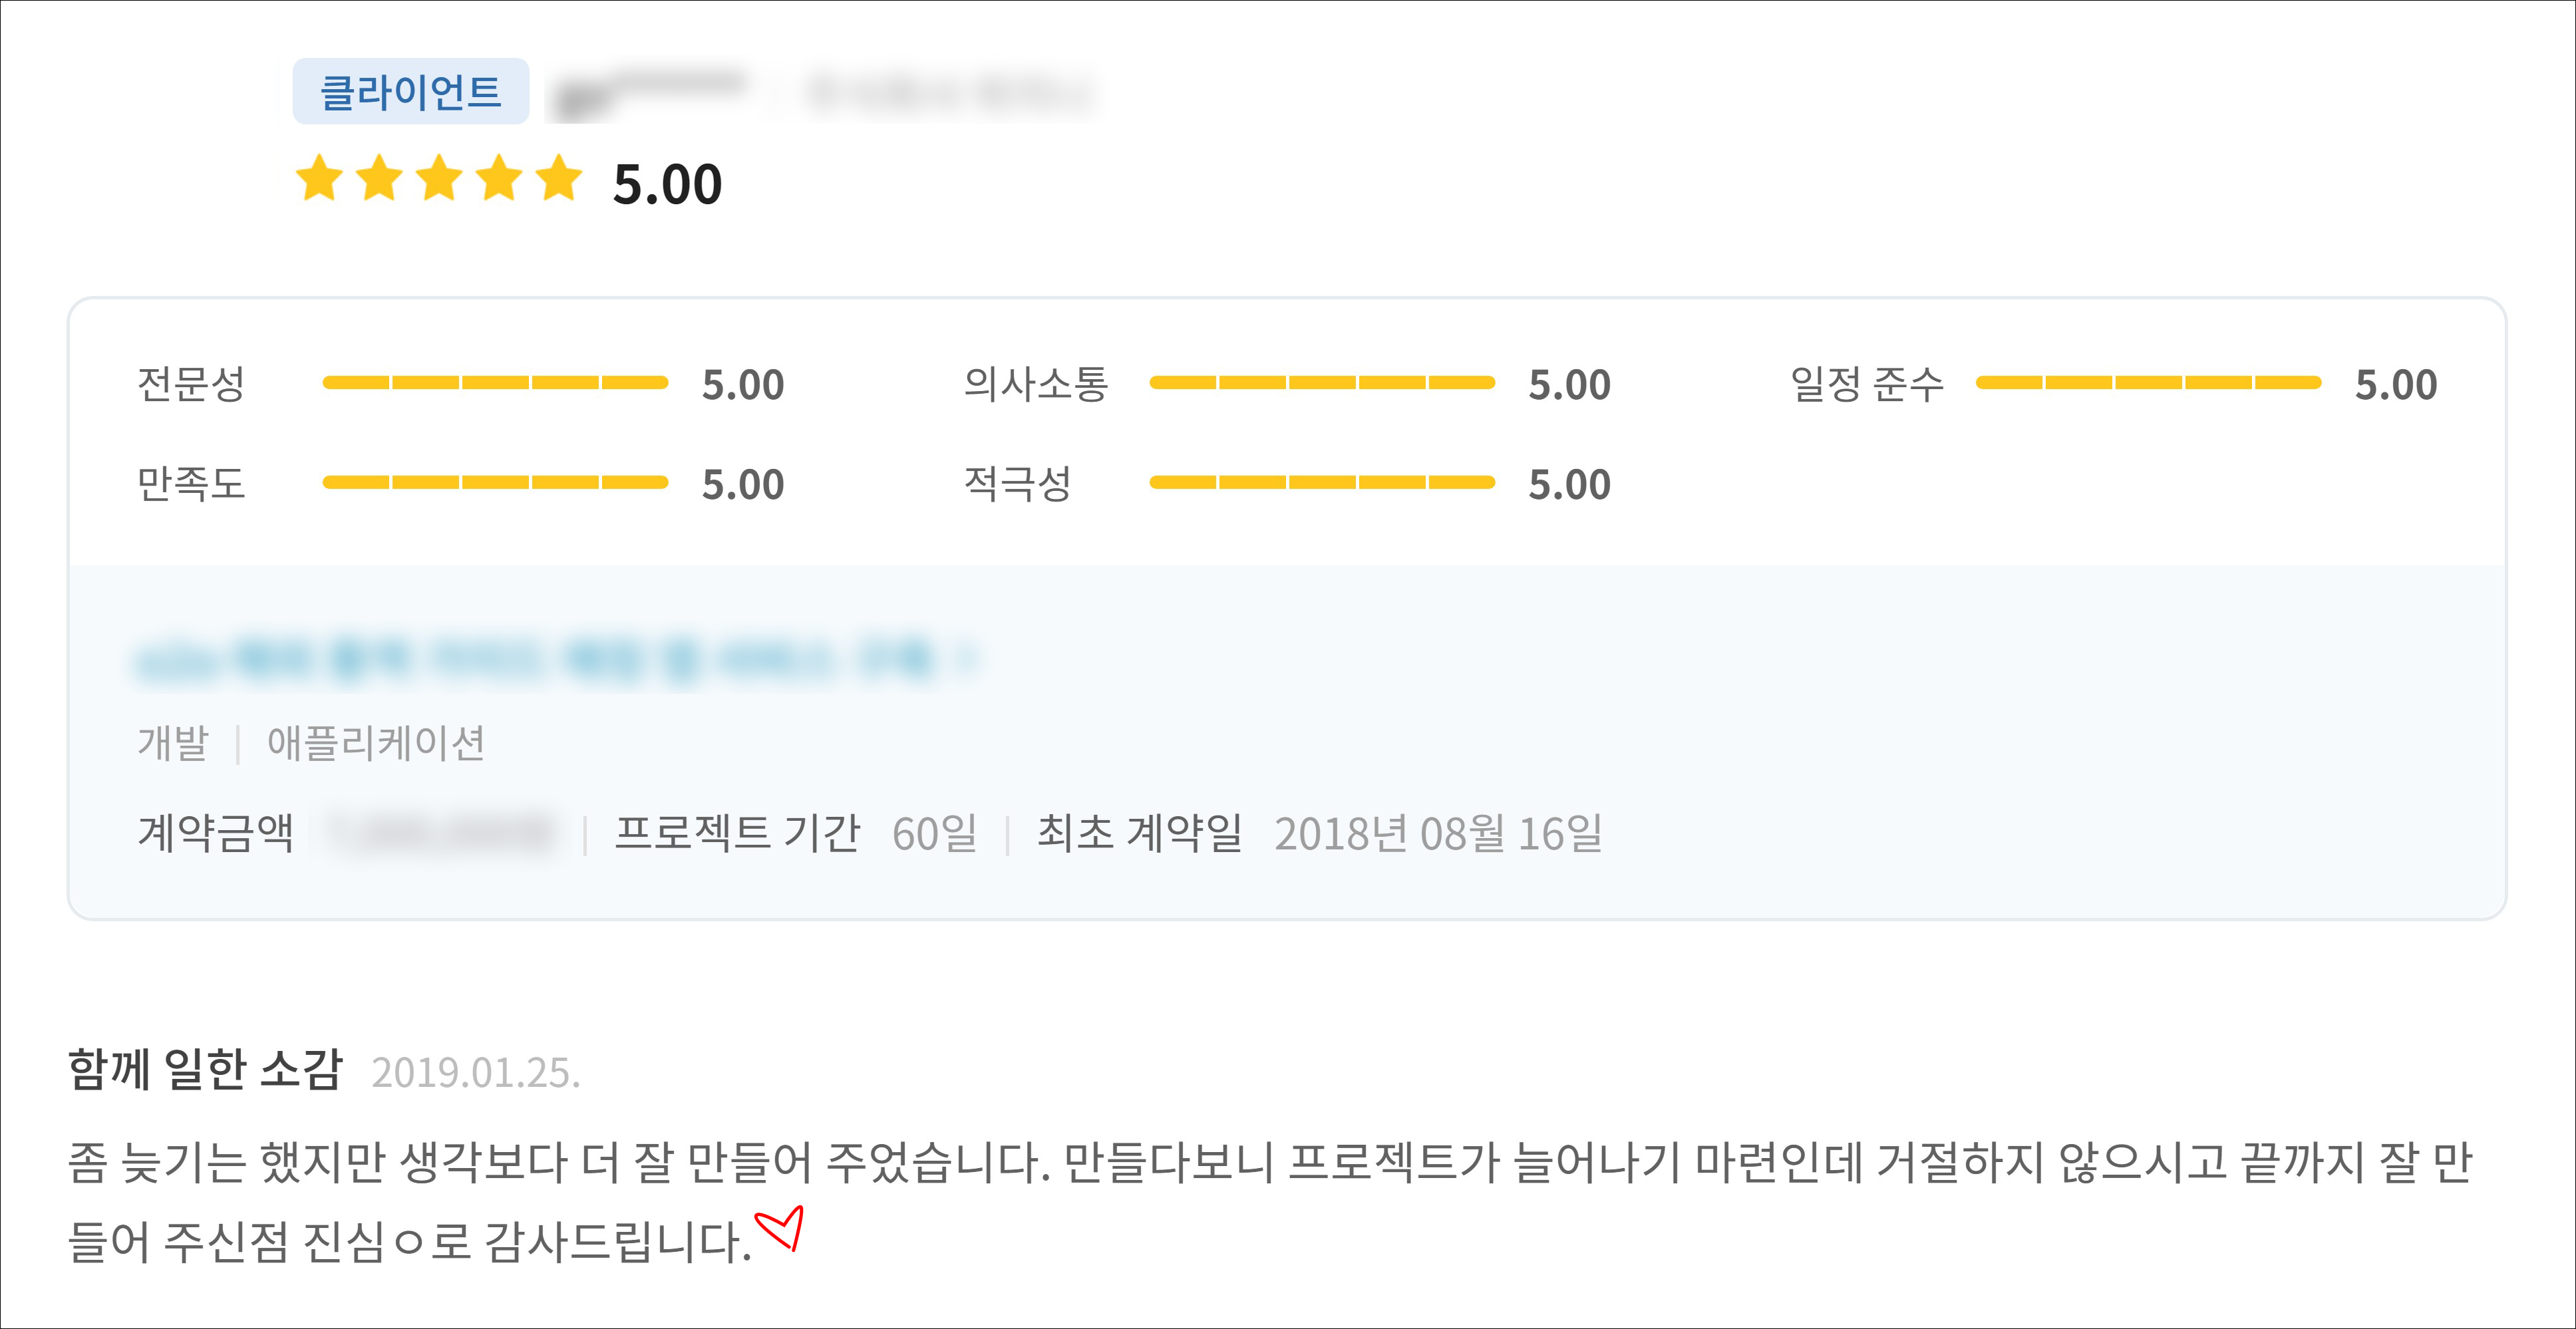Viewport: 2576px width, 1329px height.
Task: Click the 60일 project duration value
Action: (934, 833)
